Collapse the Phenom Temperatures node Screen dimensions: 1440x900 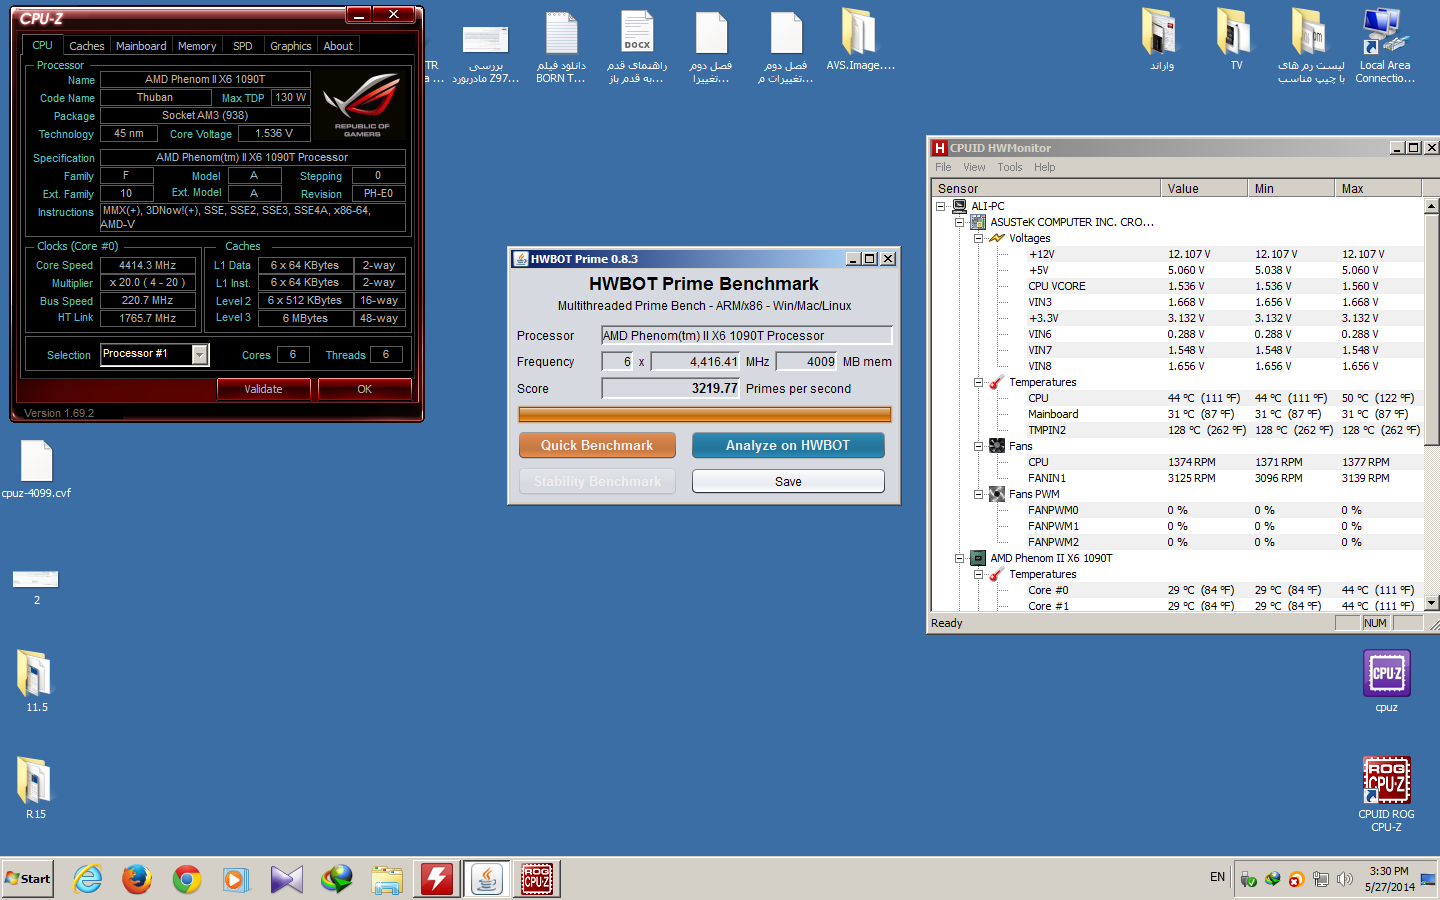[x=979, y=574]
